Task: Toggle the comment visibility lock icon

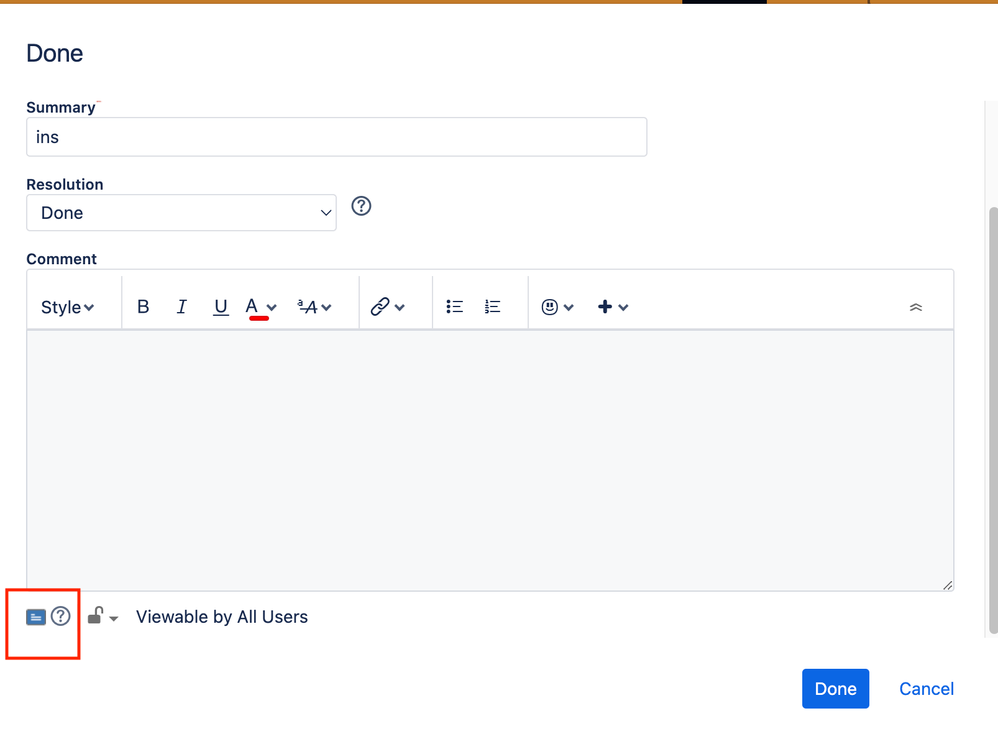Action: pos(96,616)
